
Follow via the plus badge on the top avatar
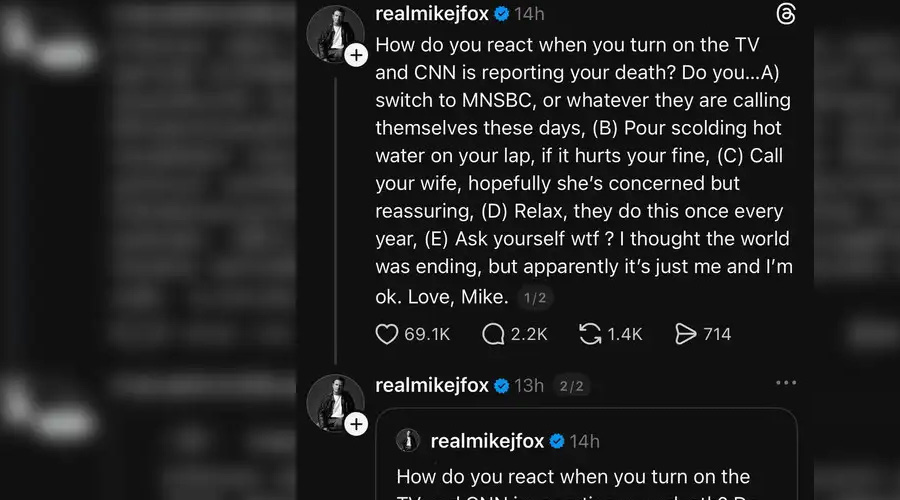[x=356, y=56]
